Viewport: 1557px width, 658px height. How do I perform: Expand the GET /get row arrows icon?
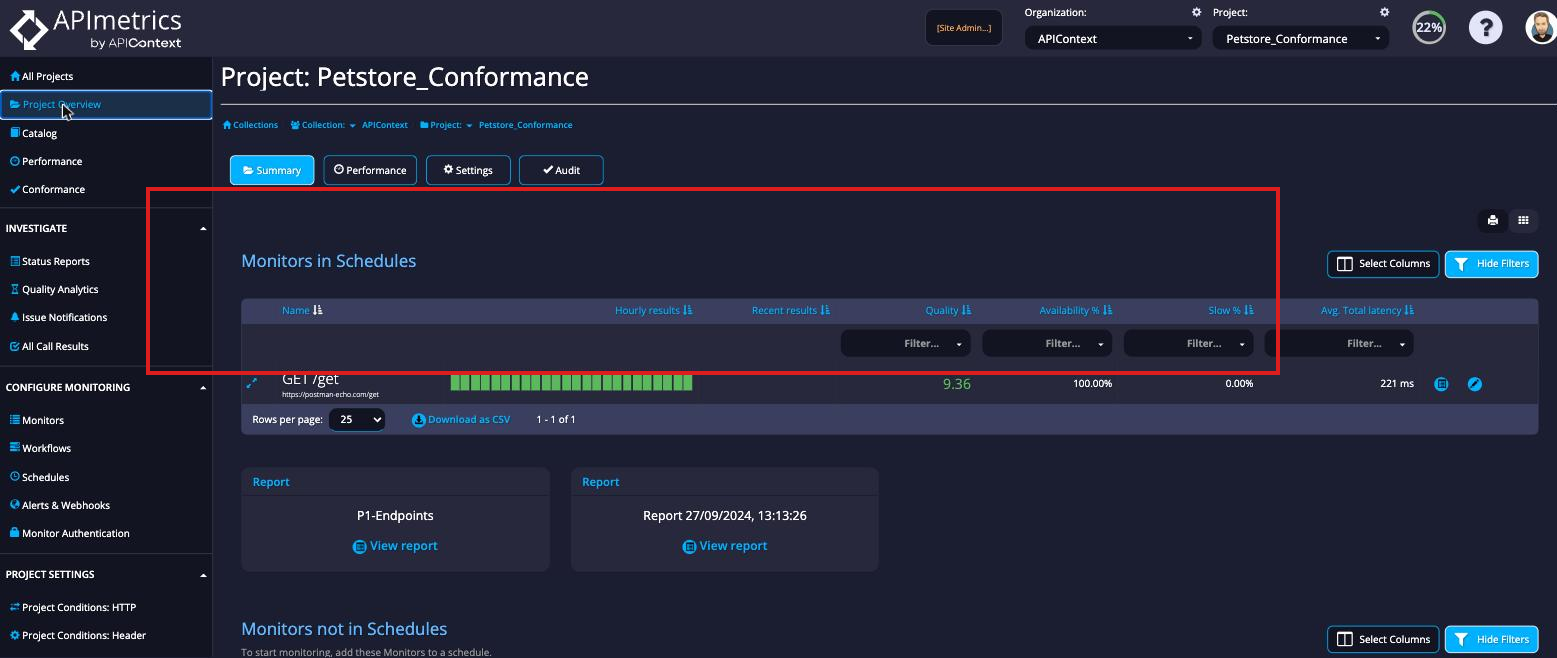(x=252, y=382)
